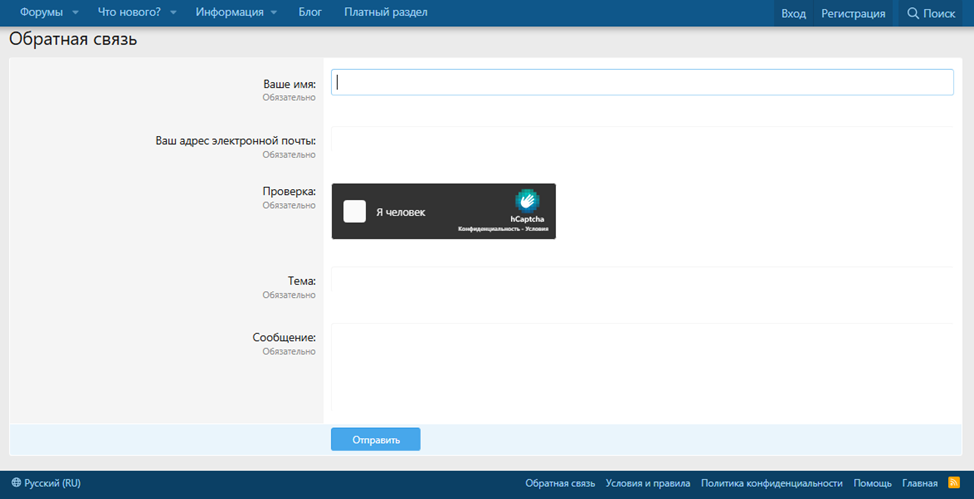This screenshot has width=974, height=499.
Task: Click into the Сообщение message textarea
Action: point(642,367)
